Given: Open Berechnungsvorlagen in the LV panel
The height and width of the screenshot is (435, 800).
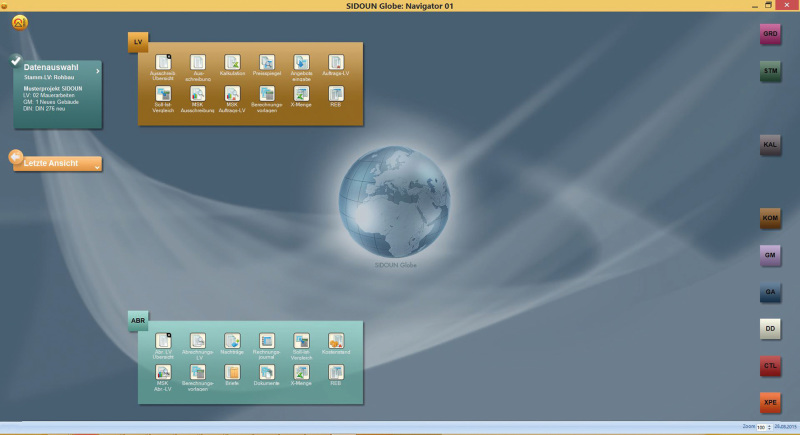Looking at the screenshot, I should [x=267, y=94].
